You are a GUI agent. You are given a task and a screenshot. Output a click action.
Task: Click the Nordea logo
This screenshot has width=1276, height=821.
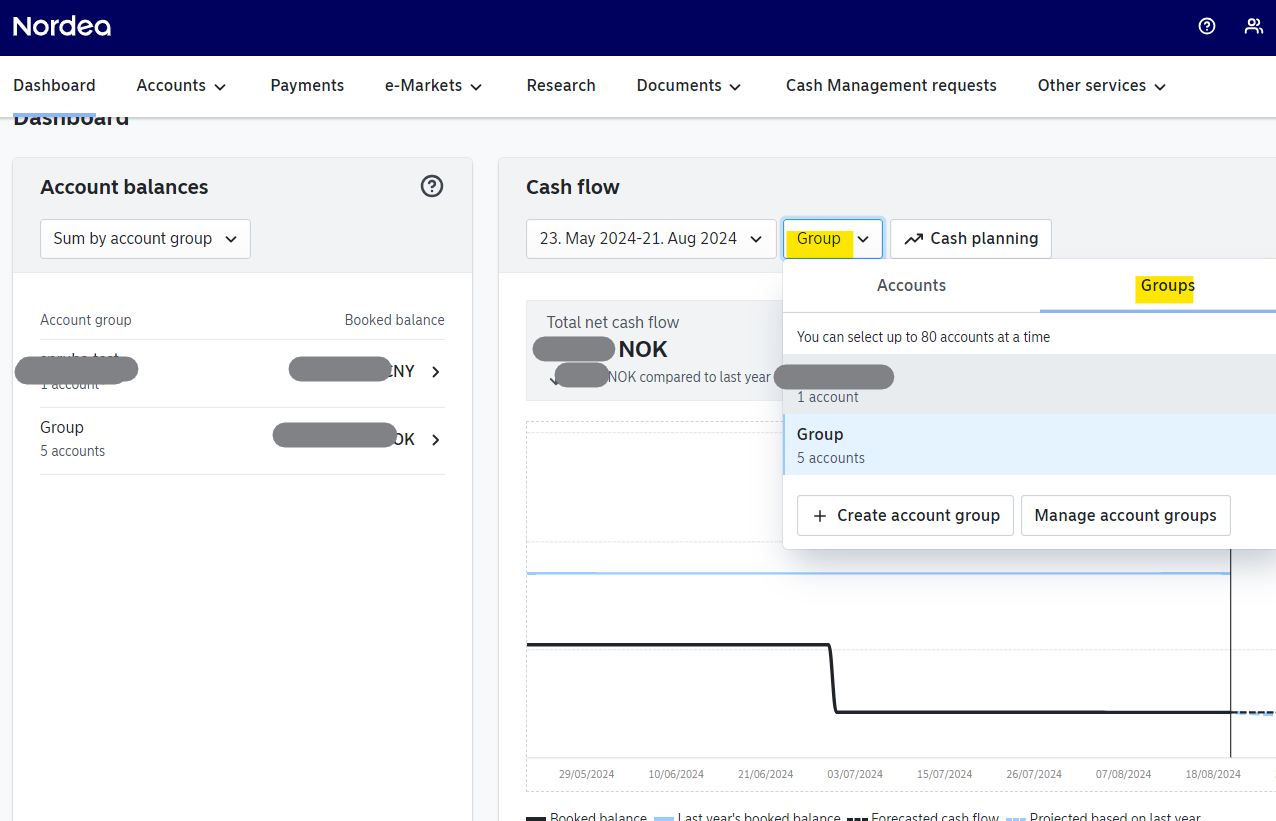pyautogui.click(x=62, y=27)
